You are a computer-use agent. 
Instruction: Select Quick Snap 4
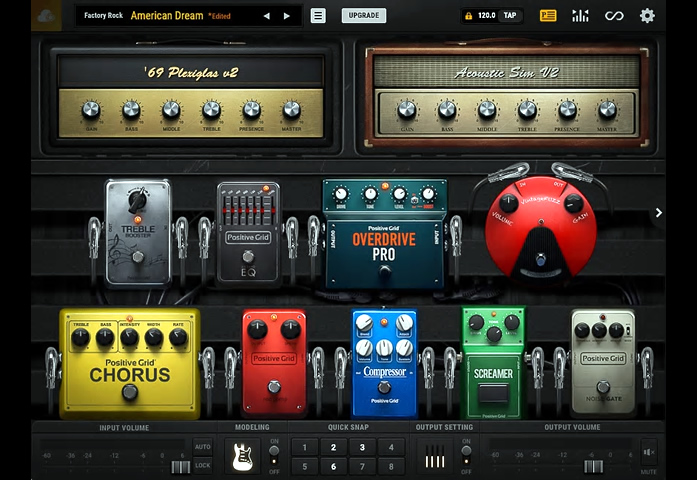(x=391, y=447)
